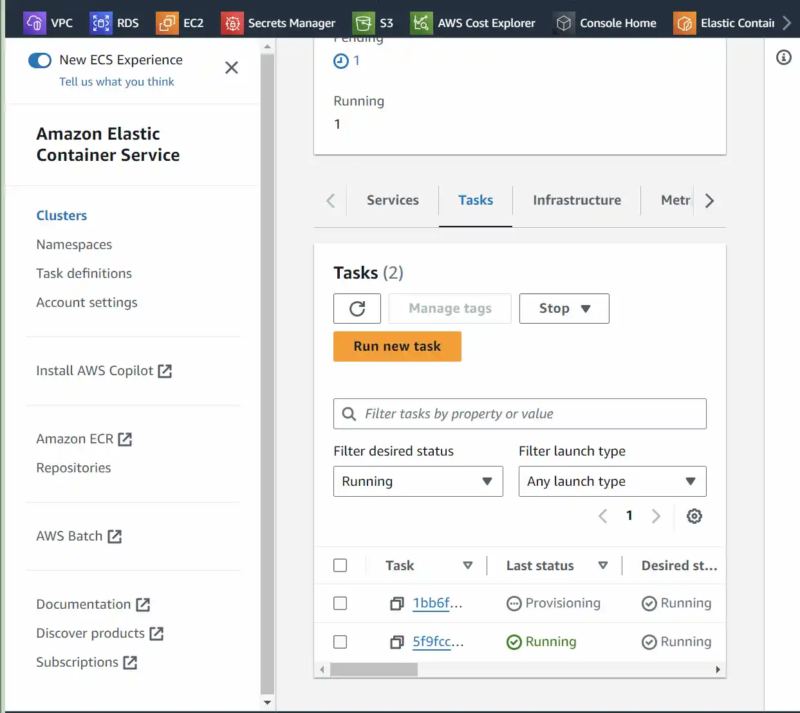Switch to the Services tab
Viewport: 800px width, 713px height.
(x=393, y=200)
